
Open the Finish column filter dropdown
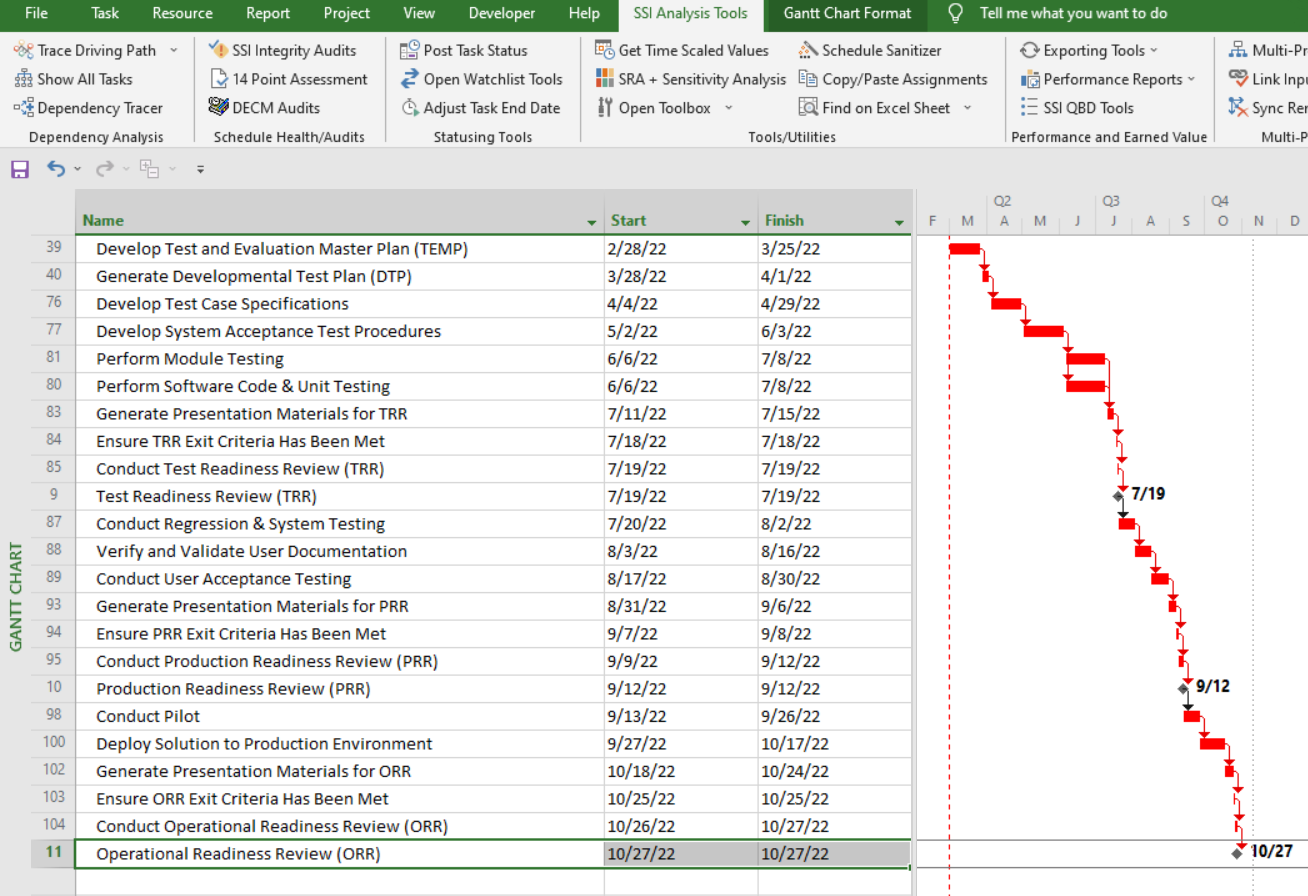[x=900, y=221]
